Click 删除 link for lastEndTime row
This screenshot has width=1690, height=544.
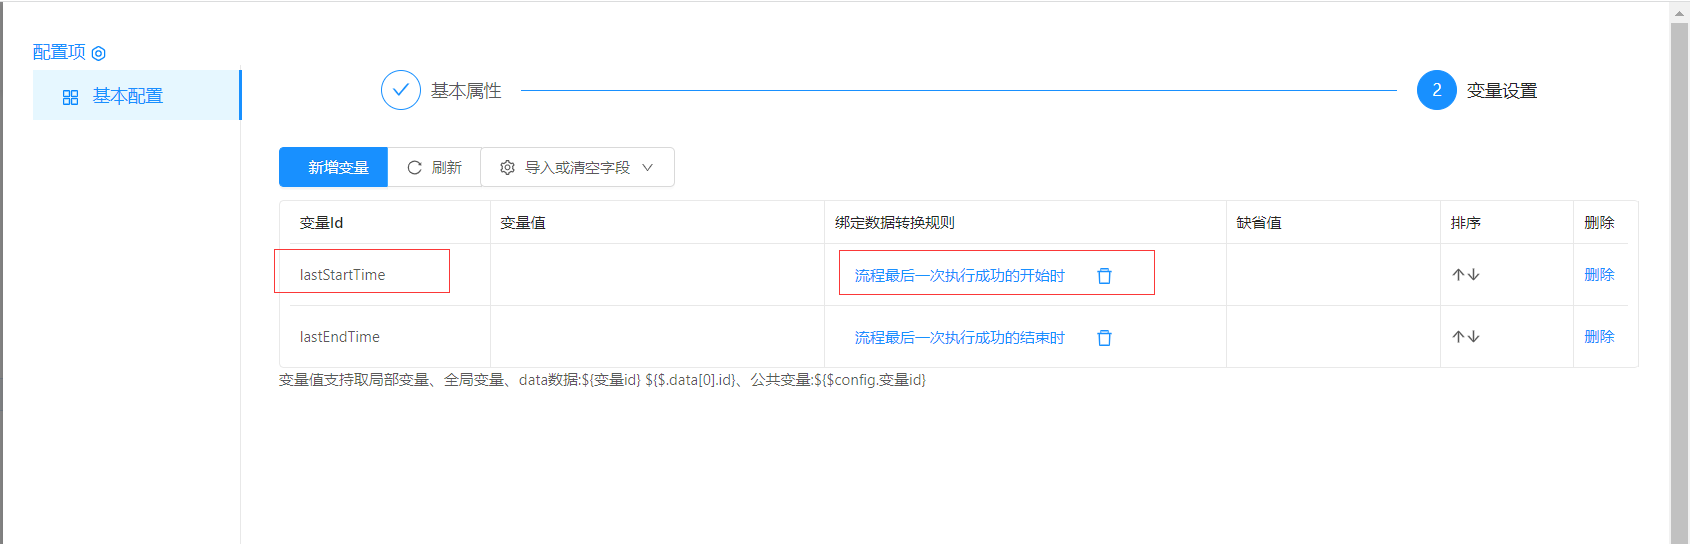pos(1598,337)
